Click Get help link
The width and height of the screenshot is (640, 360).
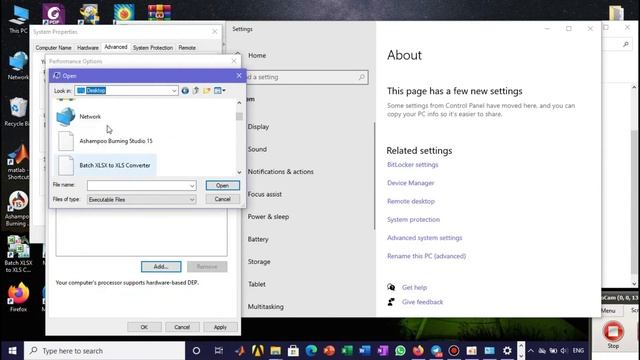(414, 287)
